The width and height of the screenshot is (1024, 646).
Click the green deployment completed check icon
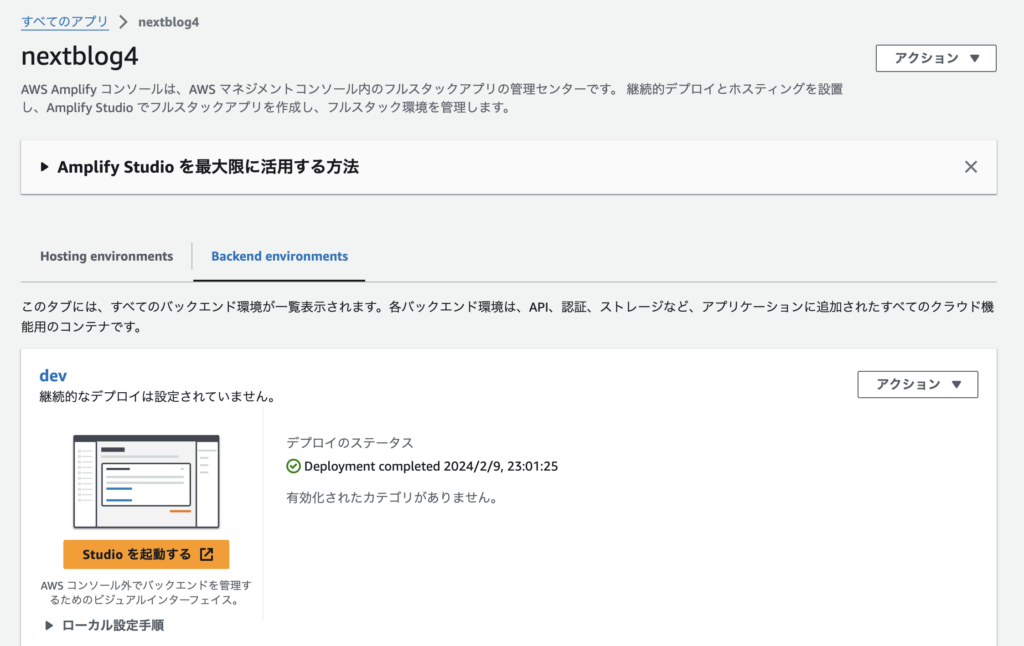[293, 466]
